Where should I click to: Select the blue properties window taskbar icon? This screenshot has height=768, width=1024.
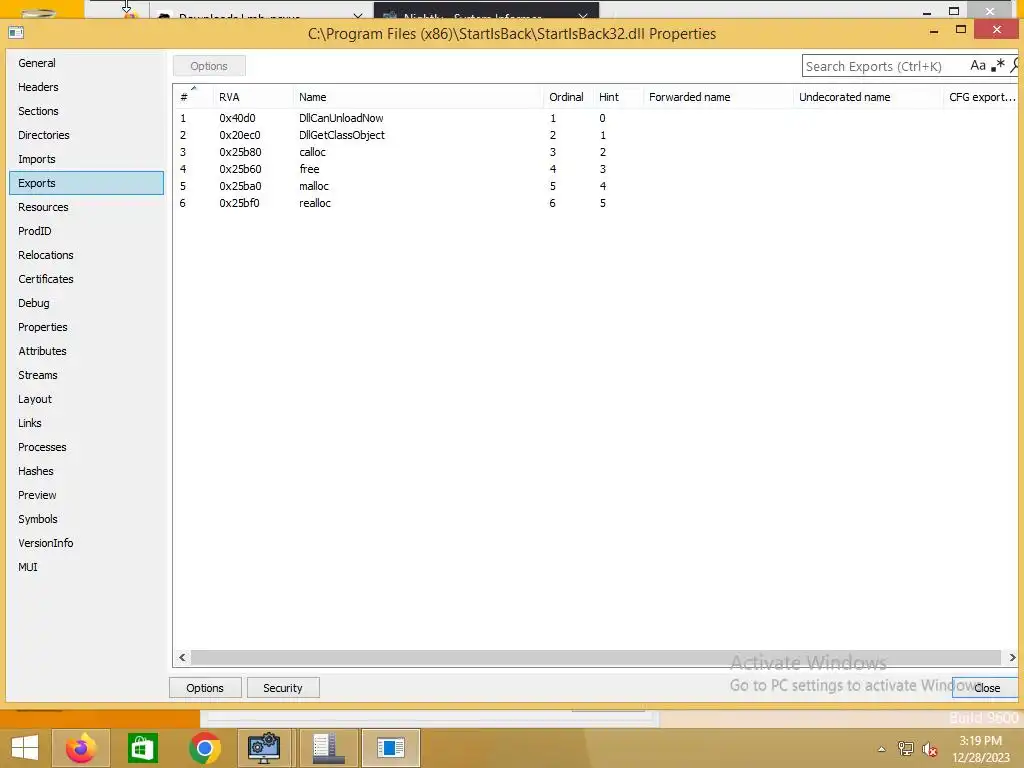[x=391, y=748]
